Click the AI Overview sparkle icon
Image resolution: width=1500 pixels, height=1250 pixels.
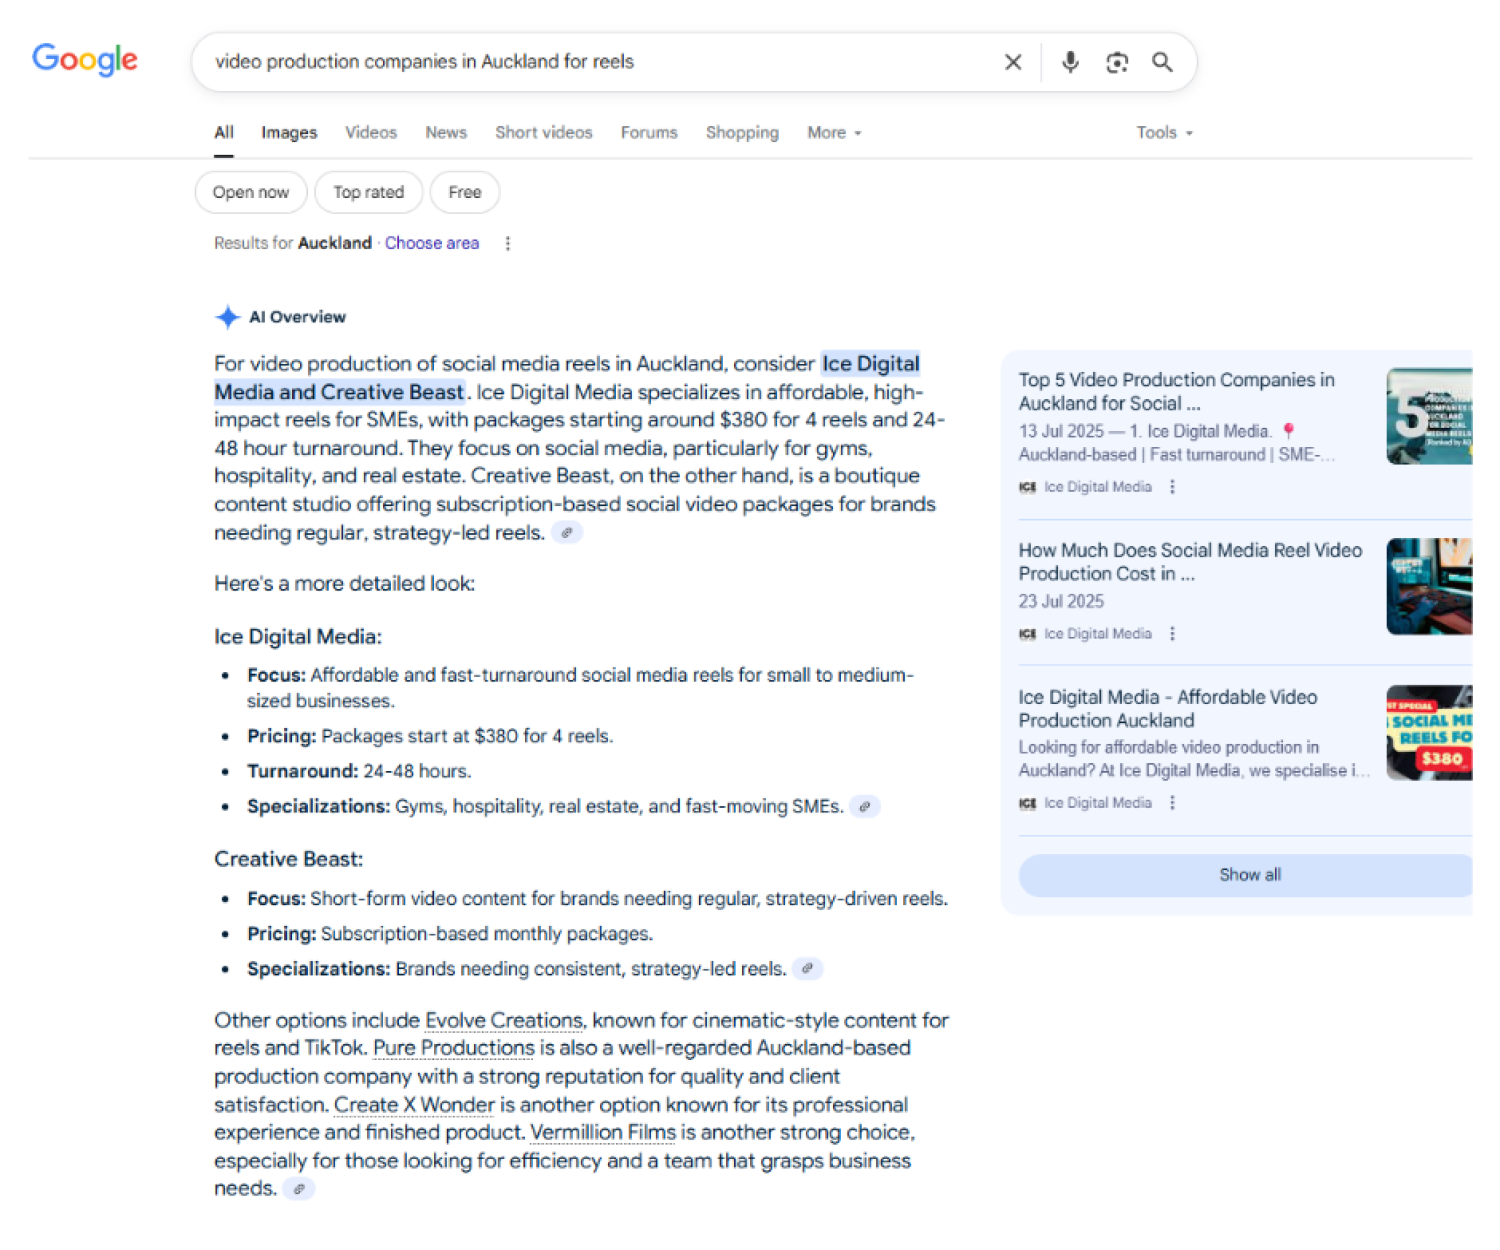click(x=228, y=317)
